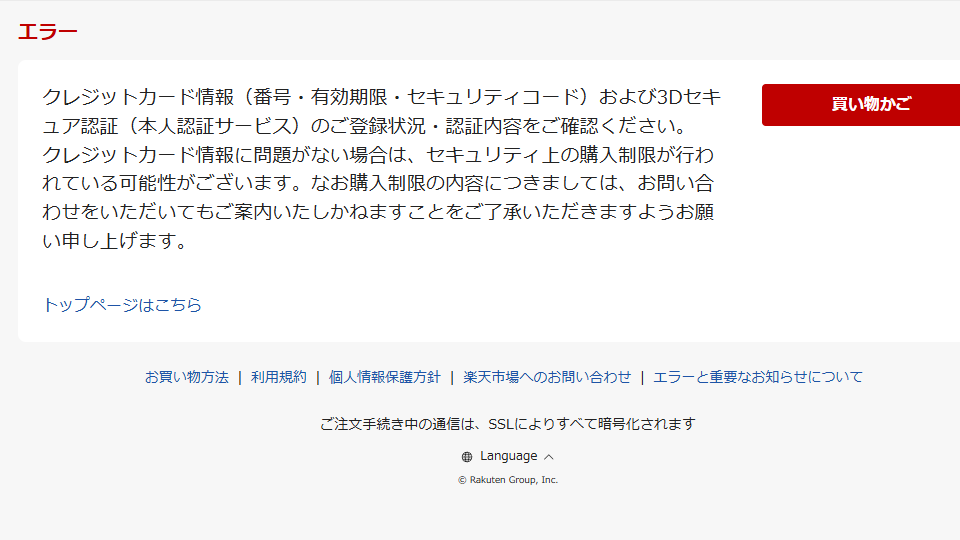Screen dimensions: 960x540
Task: Click the セキュリティコード word in the message
Action: point(493,97)
